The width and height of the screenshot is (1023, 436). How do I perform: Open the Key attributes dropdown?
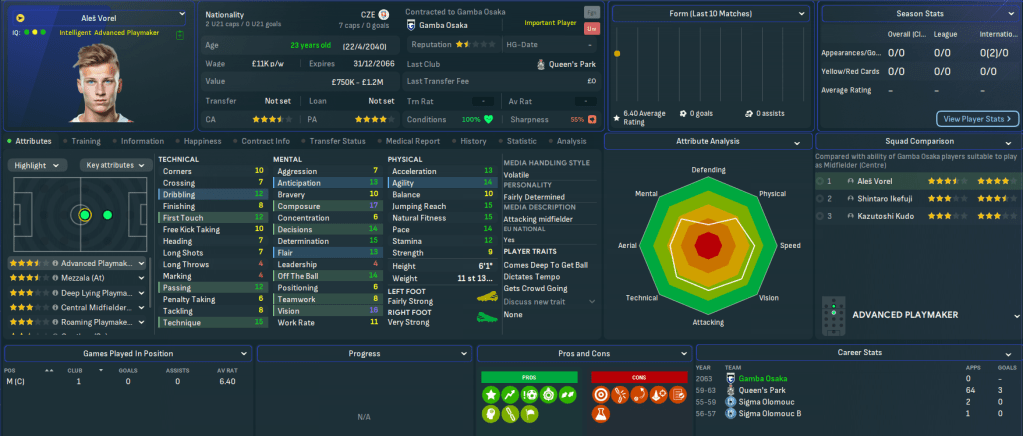[x=113, y=165]
